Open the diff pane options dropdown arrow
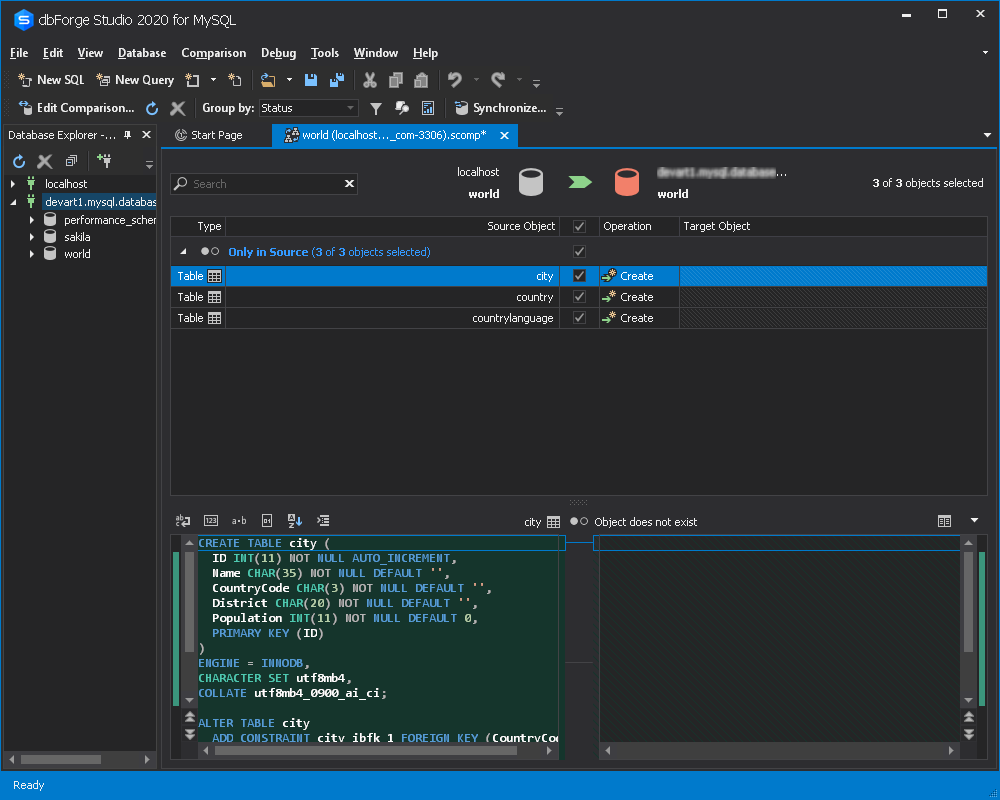 tap(974, 521)
